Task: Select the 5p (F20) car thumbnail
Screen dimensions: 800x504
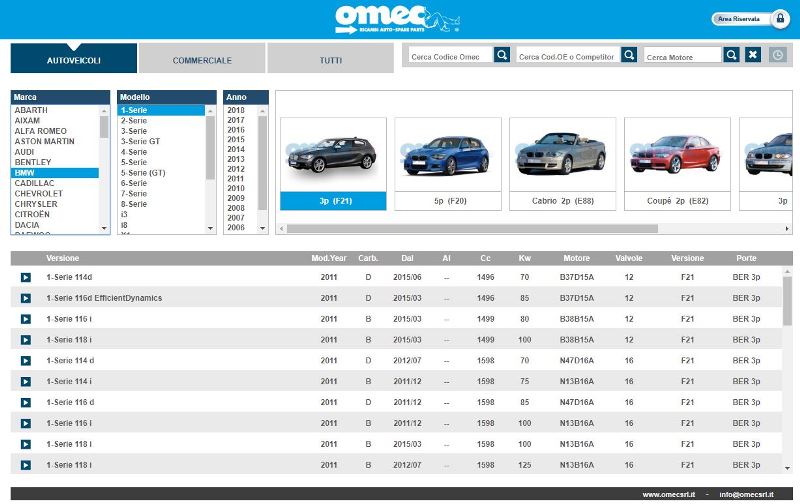Action: 448,164
